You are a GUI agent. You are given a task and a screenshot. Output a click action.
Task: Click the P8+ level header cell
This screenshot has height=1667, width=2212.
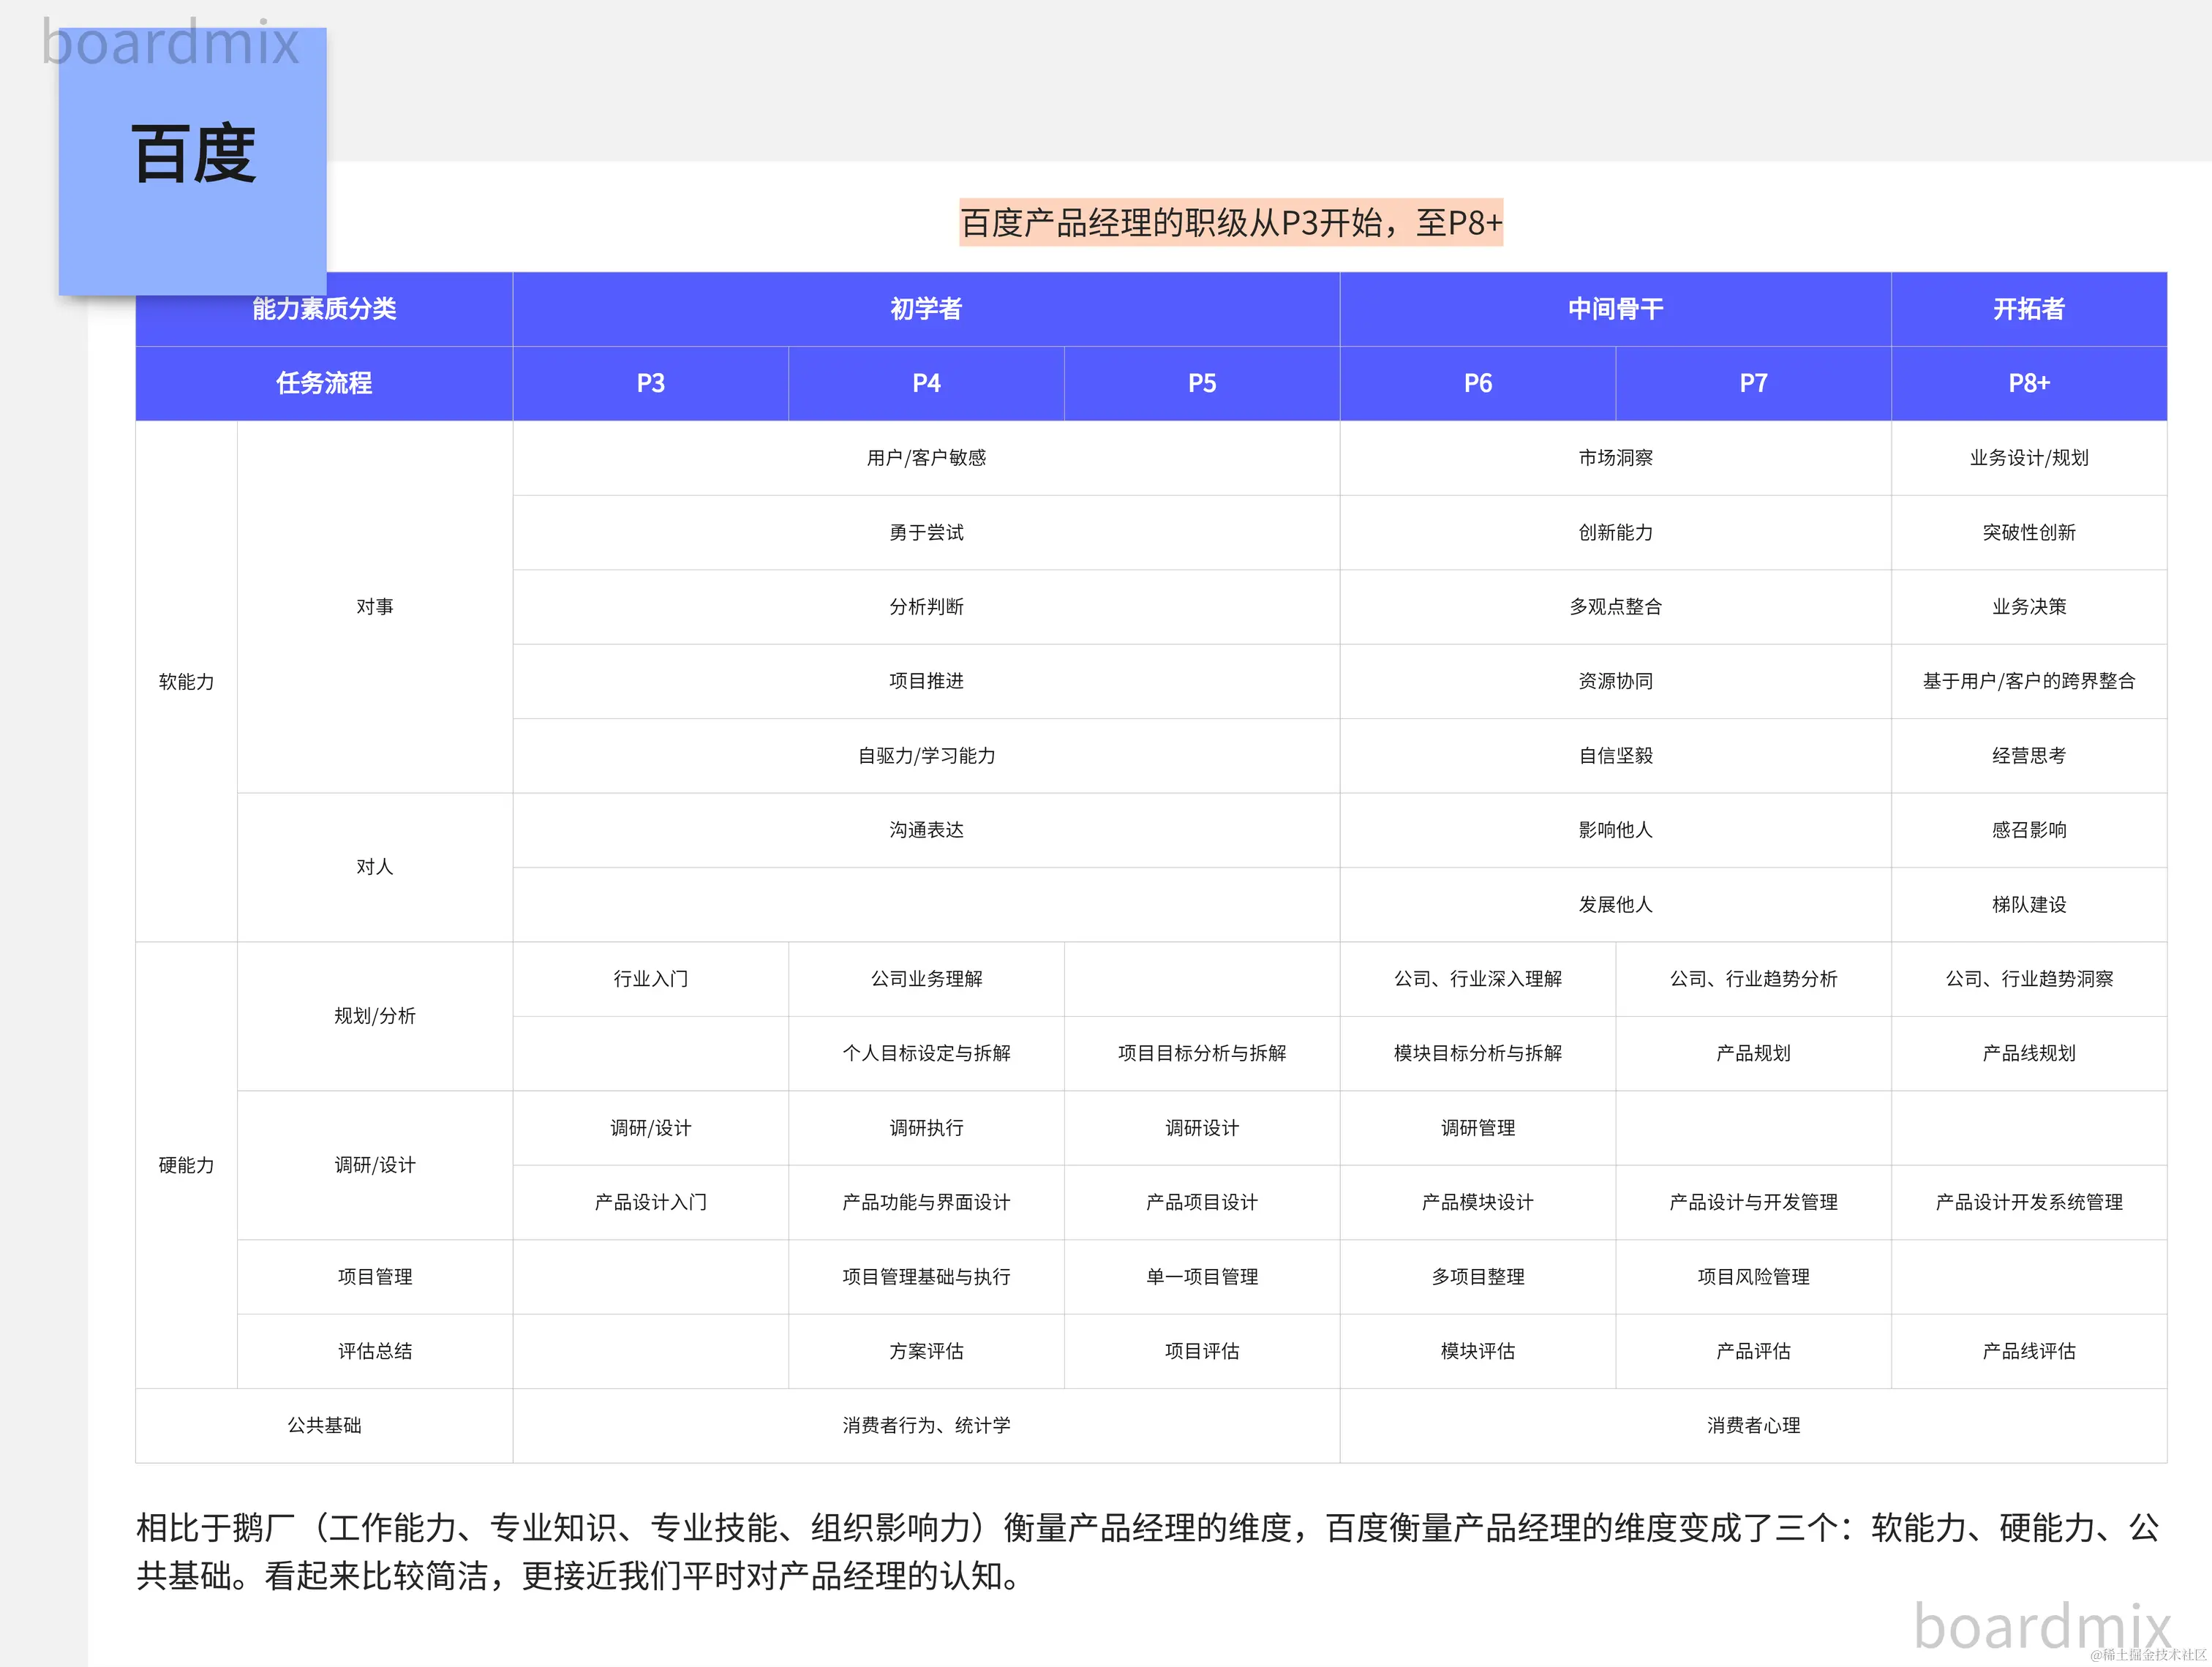(x=2030, y=383)
